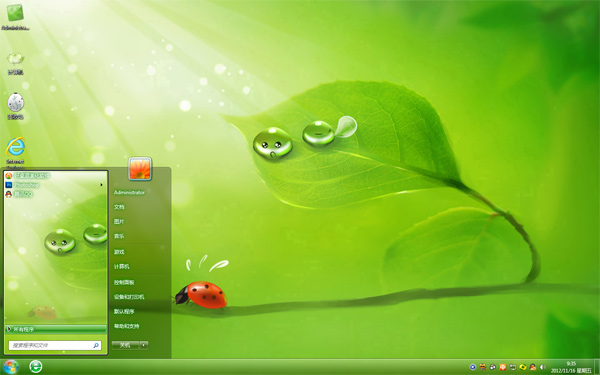Screen dimensions: 600x375
Task: Open the volume speaker tray icon
Action: (x=543, y=367)
